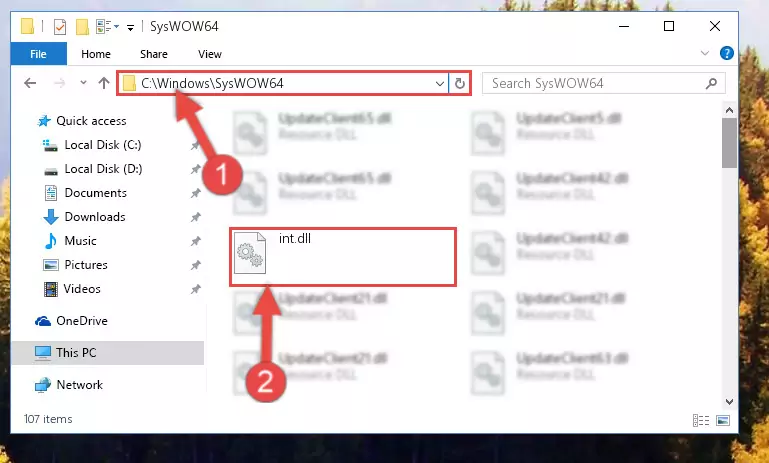Viewport: 769px width, 463px height.
Task: Open the Share ribbon tab
Action: [x=154, y=54]
